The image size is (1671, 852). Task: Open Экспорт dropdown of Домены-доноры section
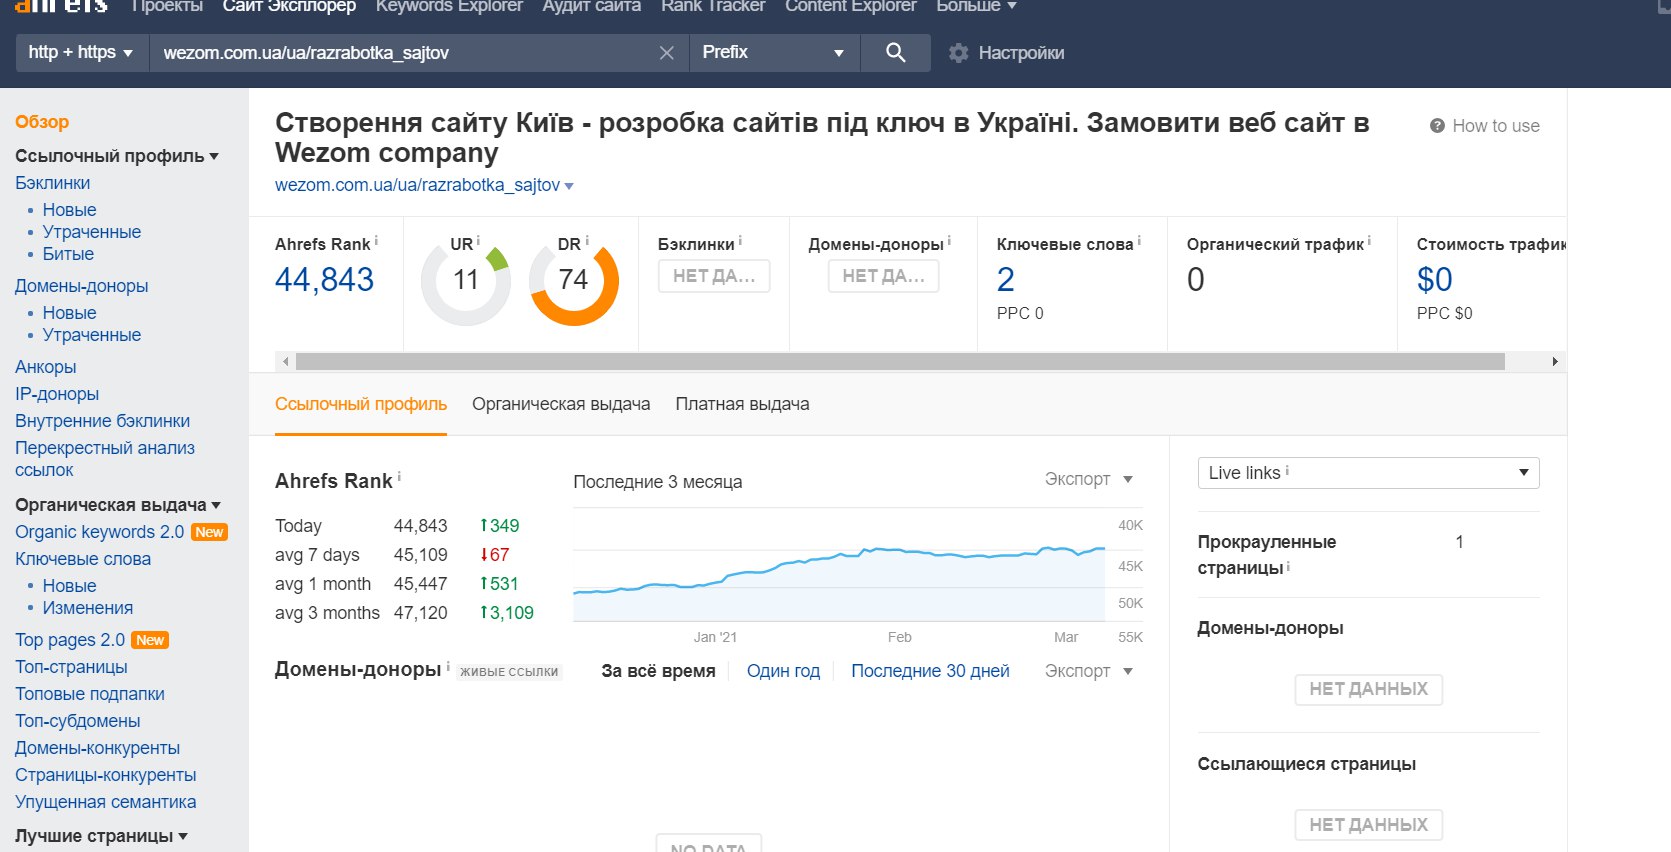pos(1088,671)
